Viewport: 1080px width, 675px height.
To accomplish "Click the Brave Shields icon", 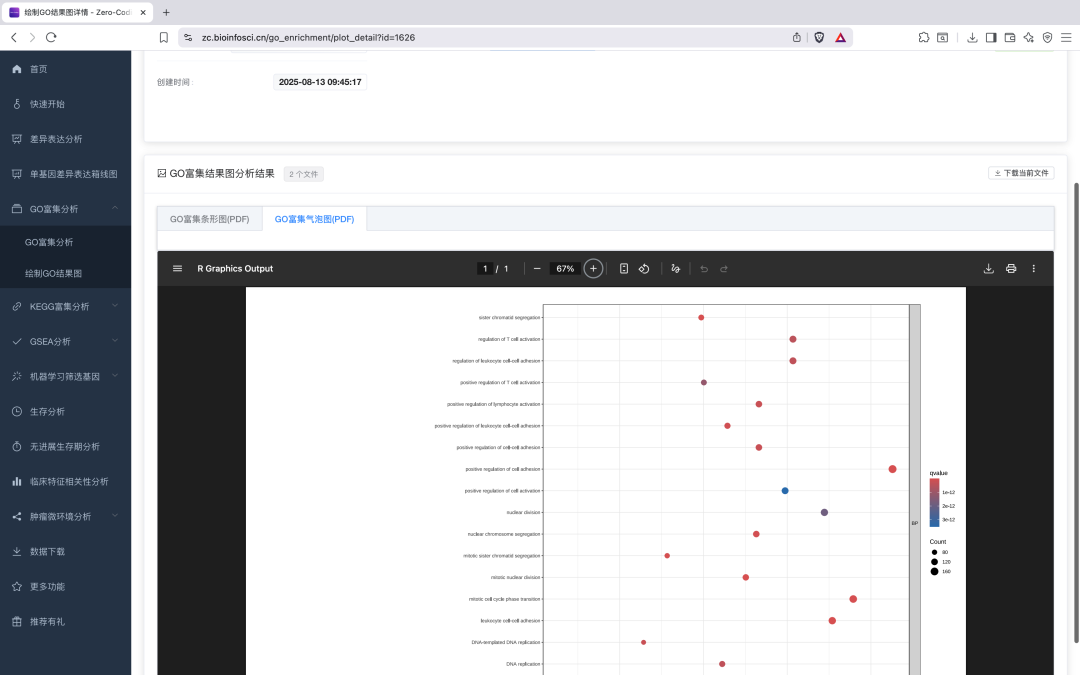I will coord(819,37).
